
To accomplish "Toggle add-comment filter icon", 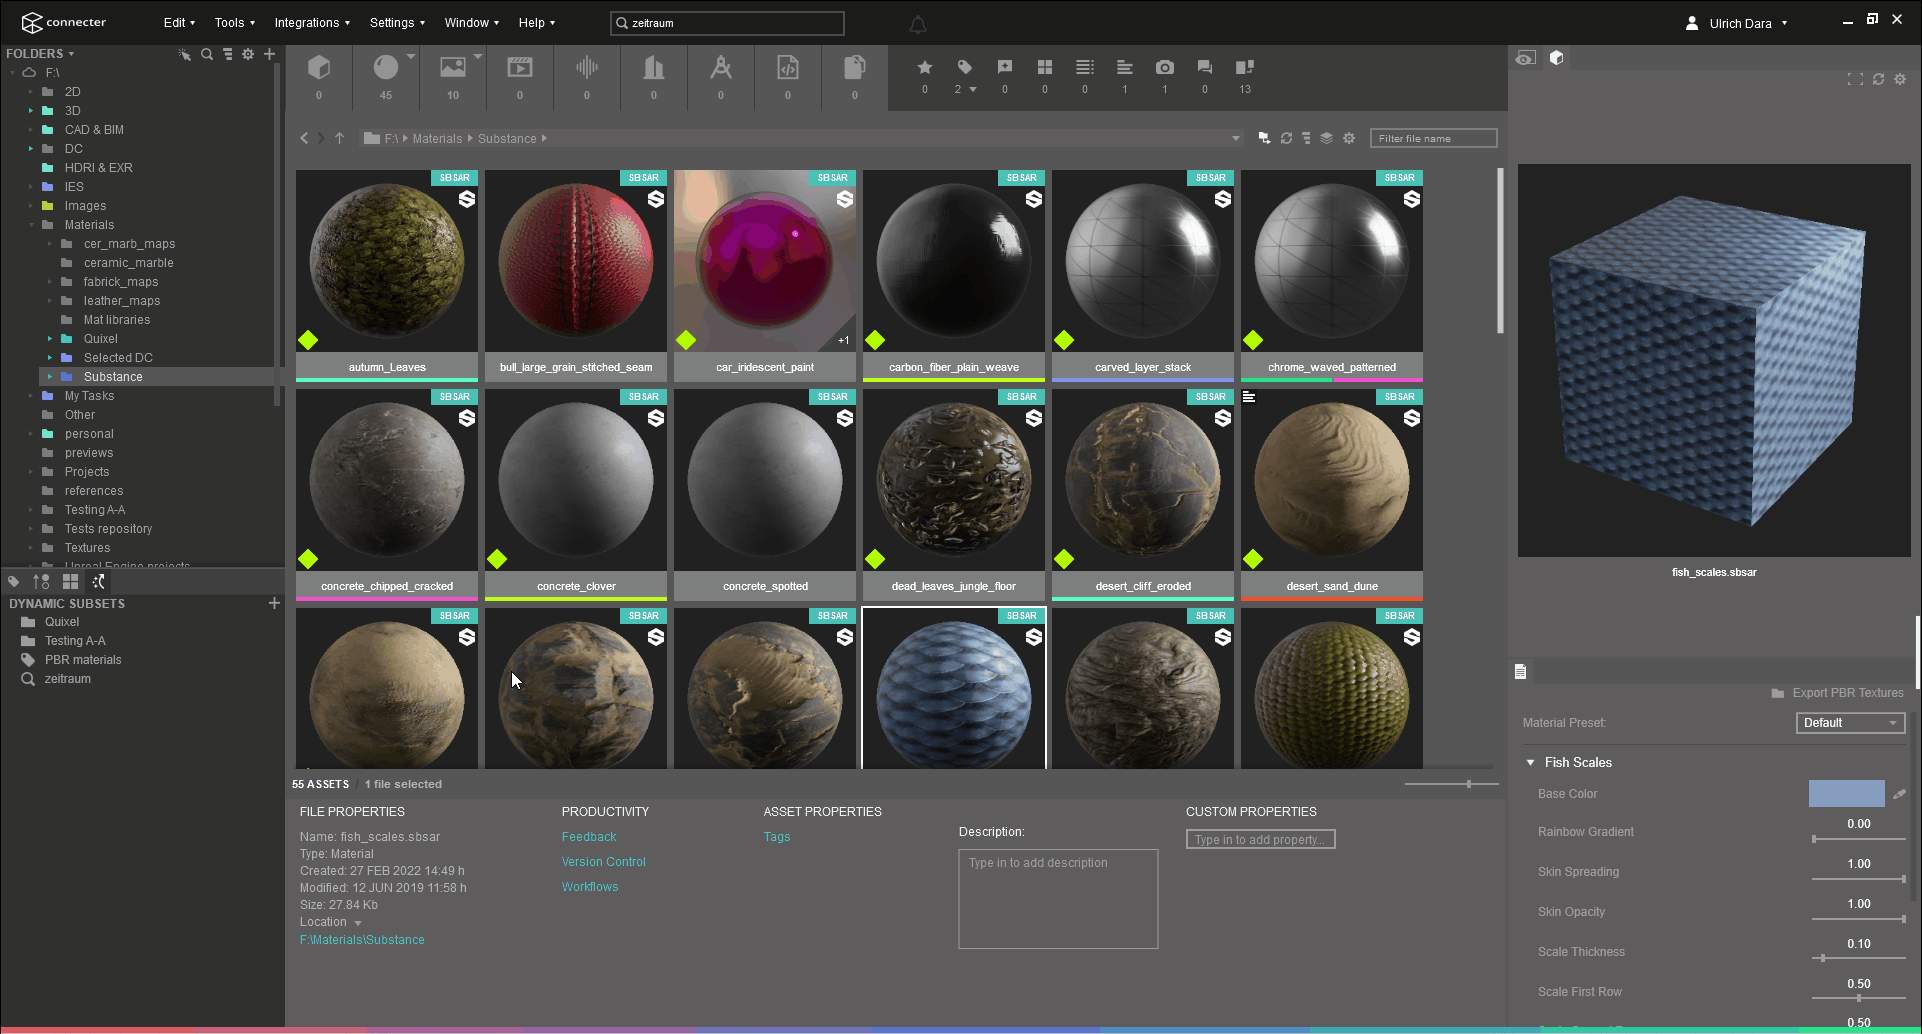I will (x=1005, y=67).
